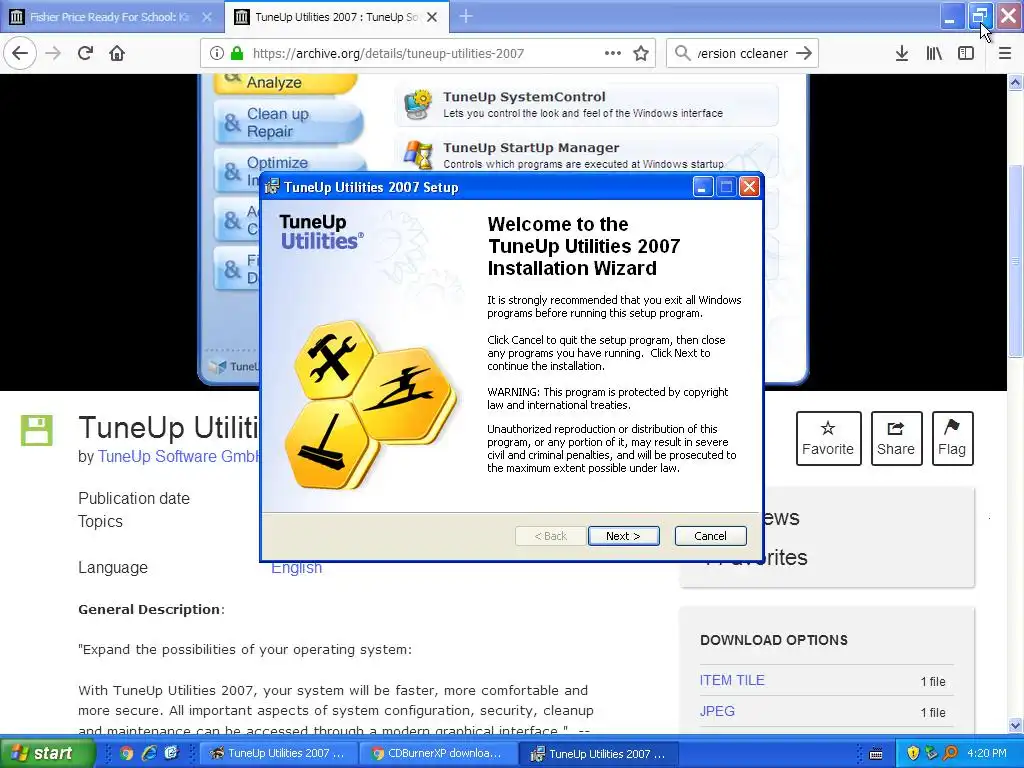The image size is (1024, 768).
Task: Open site information icon in address bar
Action: pyautogui.click(x=217, y=53)
